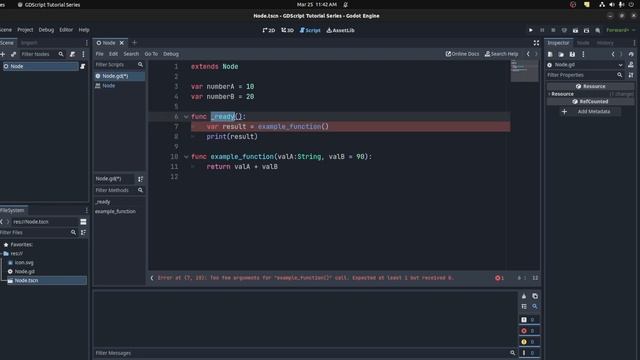The image size is (640, 360).
Task: Select Node.gd(*) in the script list
Action: (119, 76)
